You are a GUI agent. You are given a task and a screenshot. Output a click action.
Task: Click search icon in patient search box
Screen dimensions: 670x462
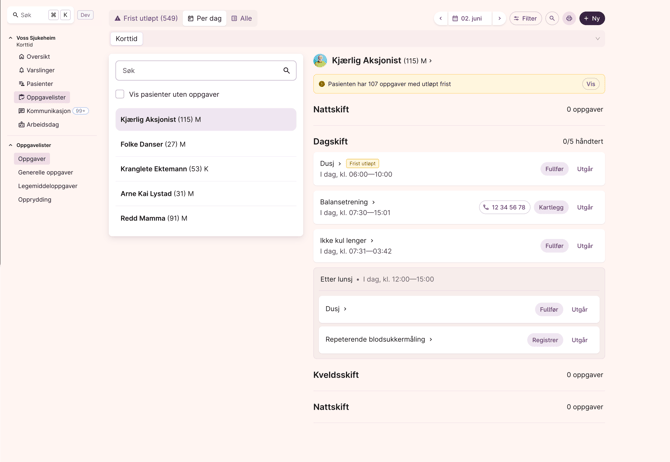click(286, 71)
